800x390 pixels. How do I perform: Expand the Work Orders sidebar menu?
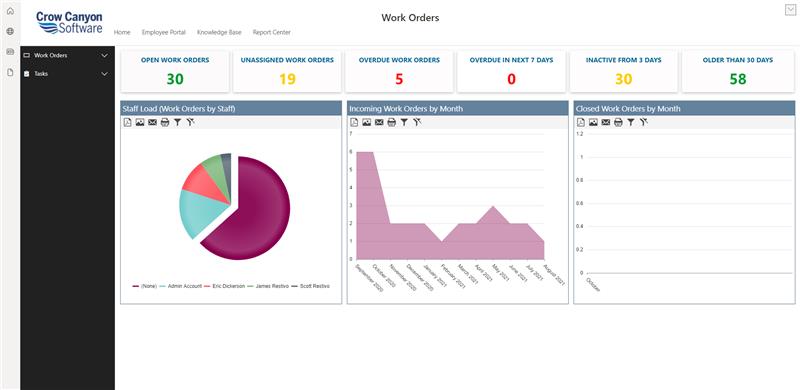click(105, 56)
